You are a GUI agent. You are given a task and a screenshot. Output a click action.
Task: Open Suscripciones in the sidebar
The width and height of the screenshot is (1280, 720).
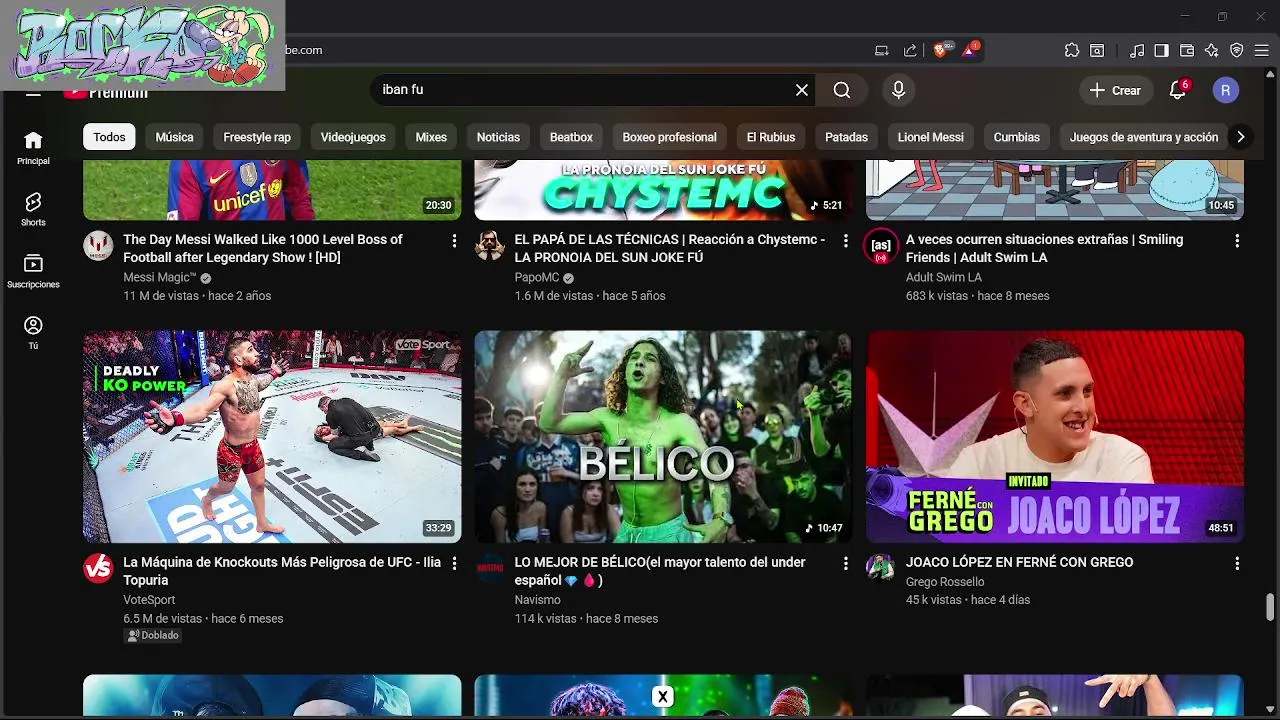click(33, 271)
